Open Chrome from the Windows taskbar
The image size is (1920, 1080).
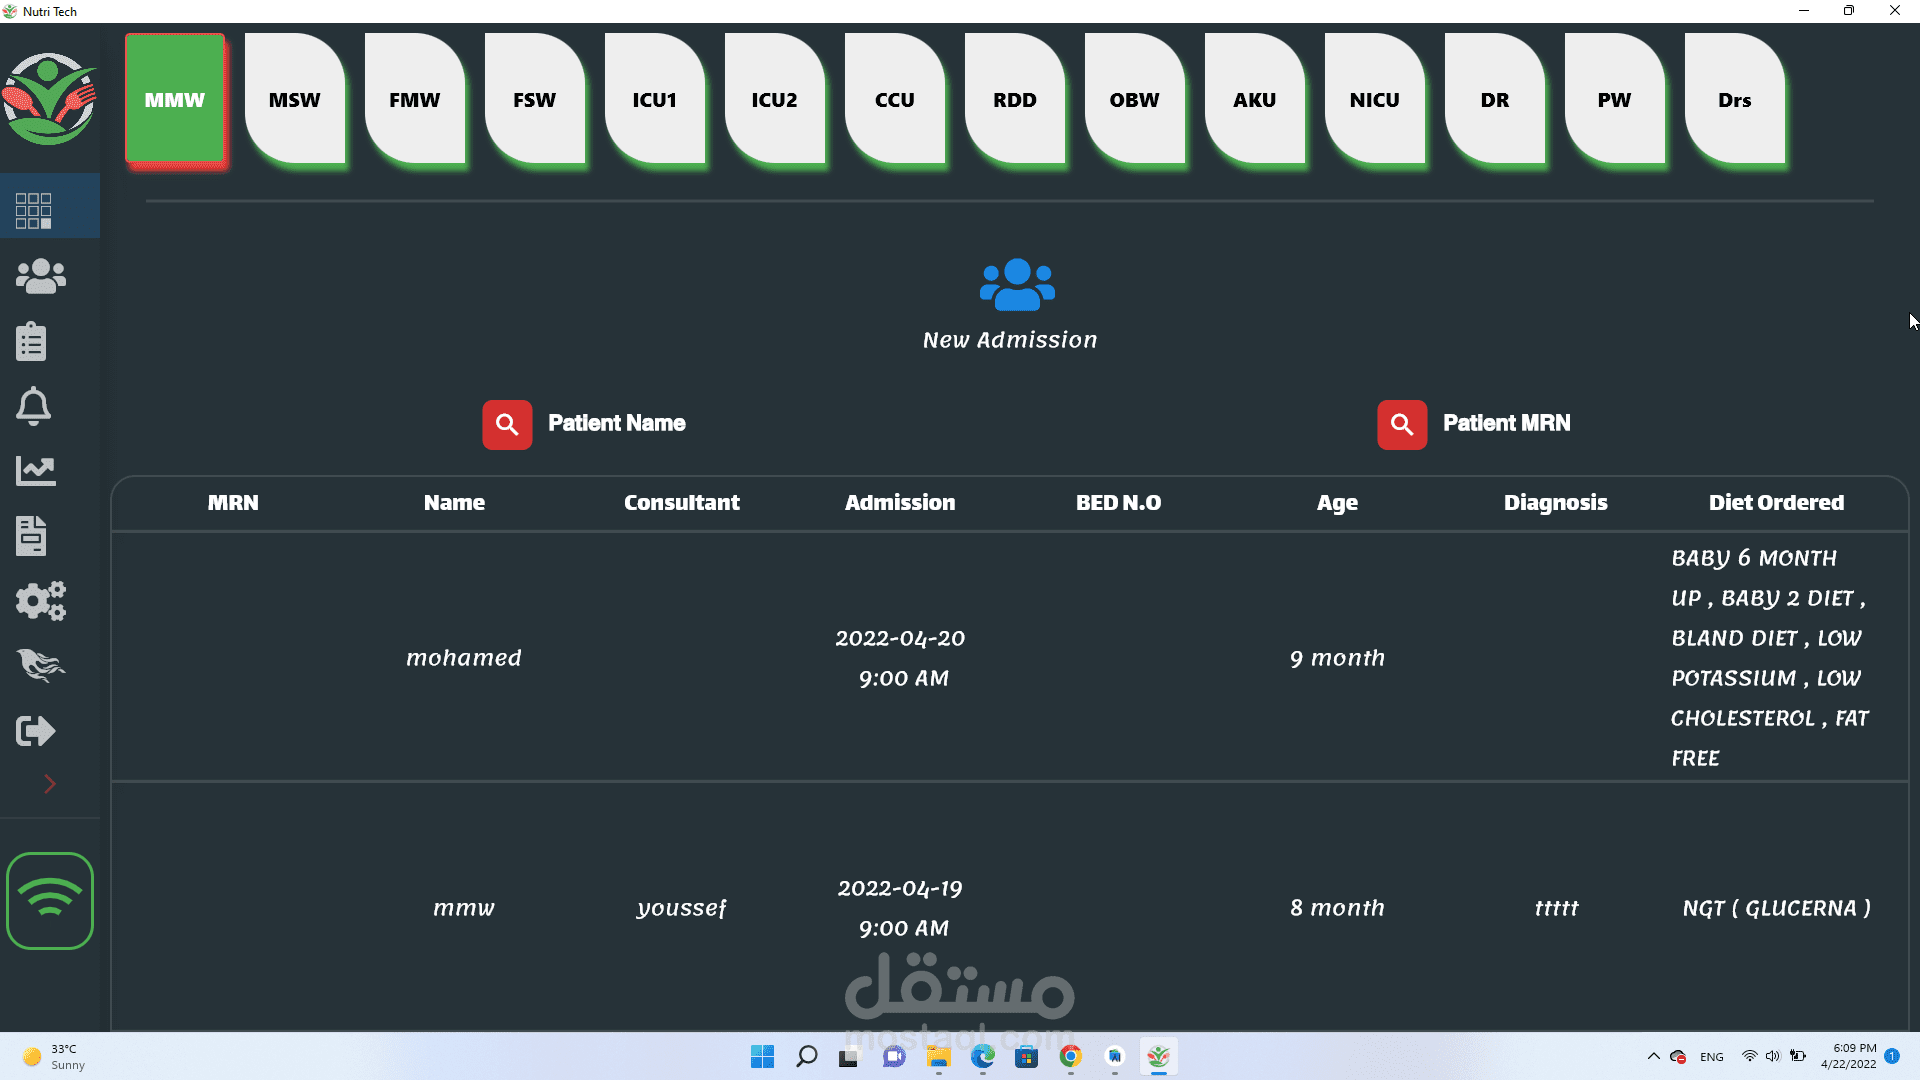[x=1071, y=1057]
